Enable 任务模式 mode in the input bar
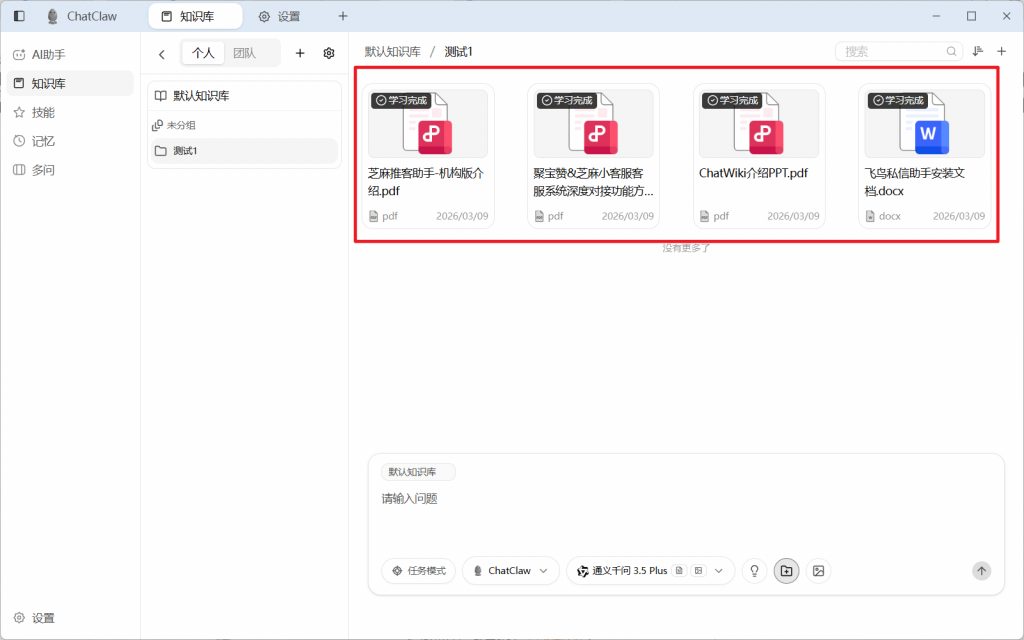 click(417, 570)
